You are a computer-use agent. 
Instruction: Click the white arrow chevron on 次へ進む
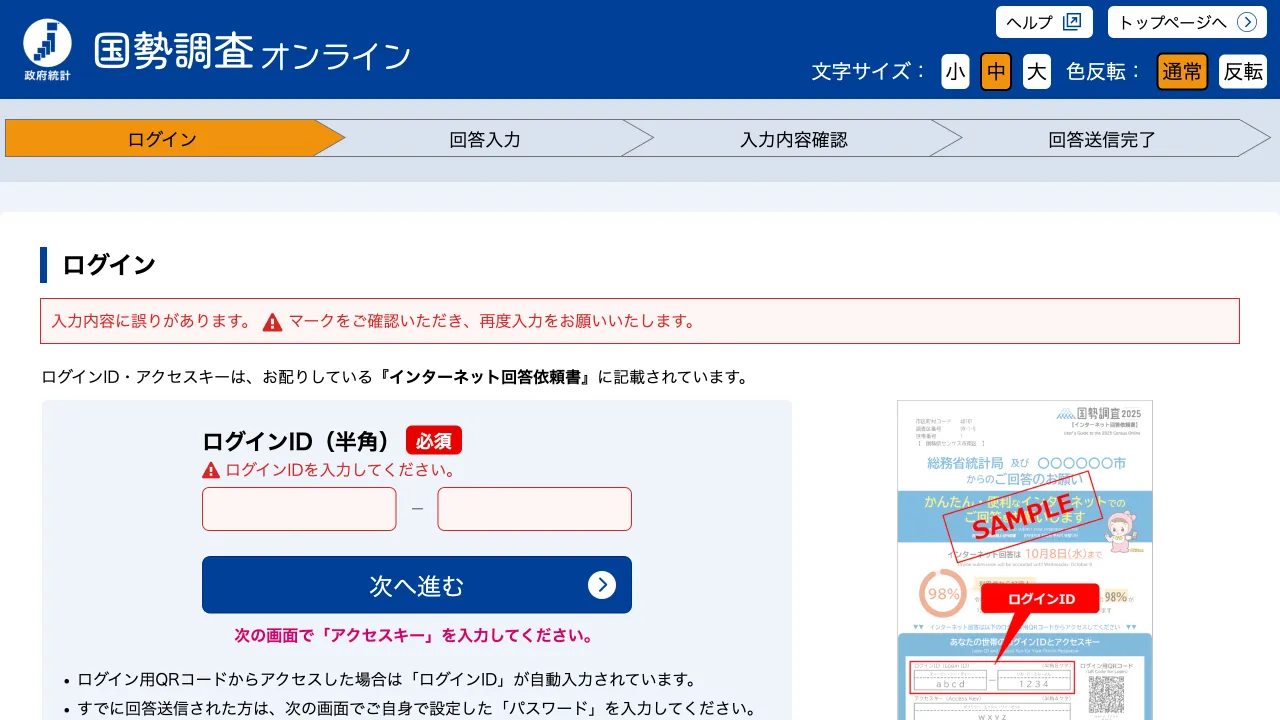[603, 585]
